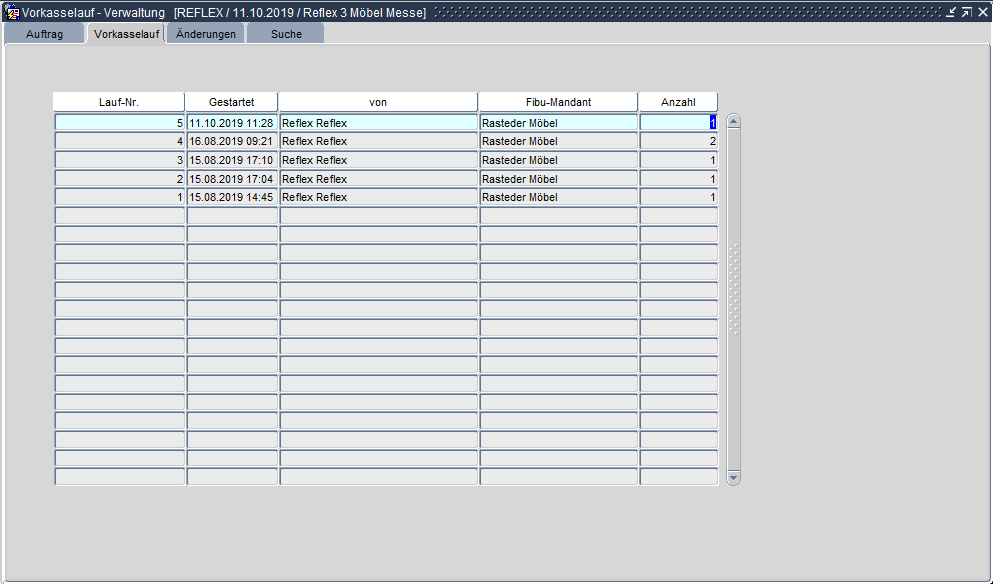Click the scroll up arrow of the table
The width and height of the screenshot is (993, 584).
pos(733,122)
